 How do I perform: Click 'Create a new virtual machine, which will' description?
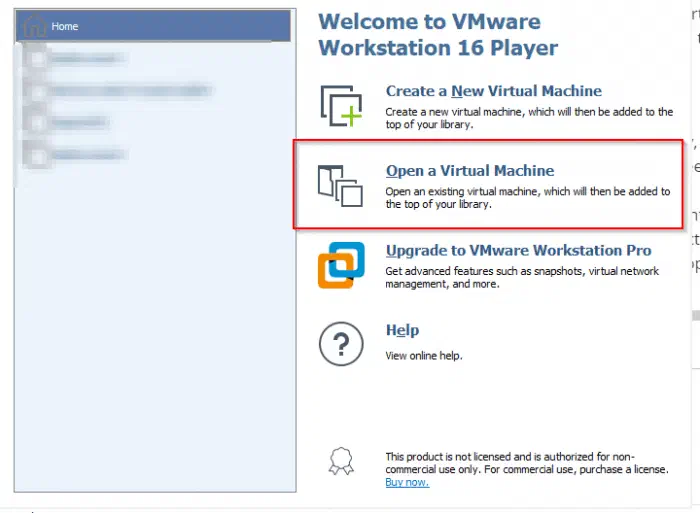[x=529, y=118]
